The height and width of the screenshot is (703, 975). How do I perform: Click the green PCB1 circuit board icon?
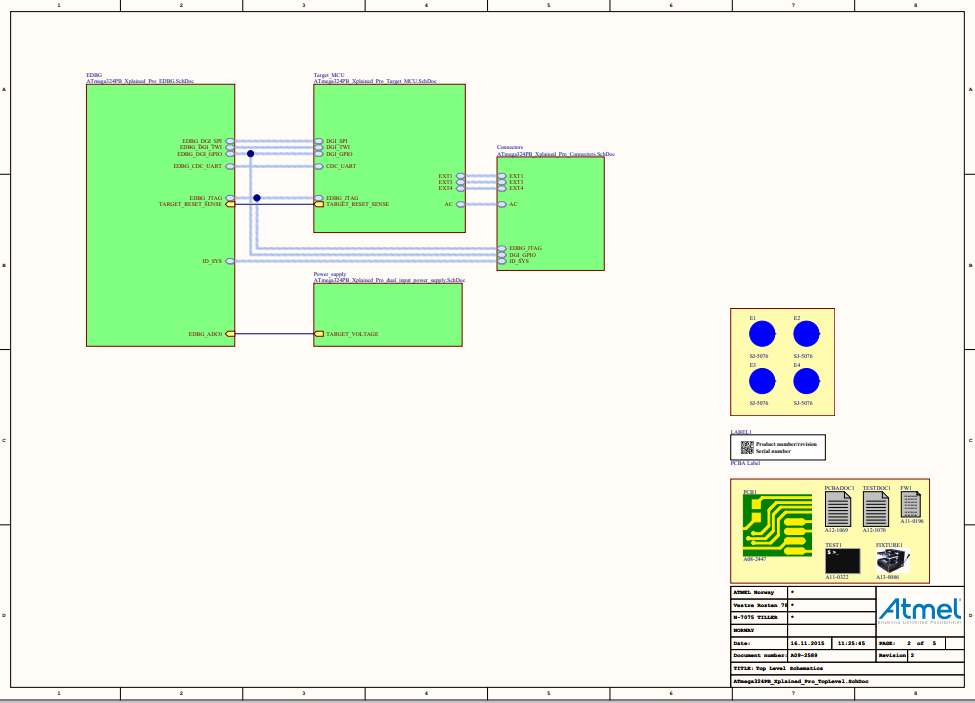coord(777,525)
